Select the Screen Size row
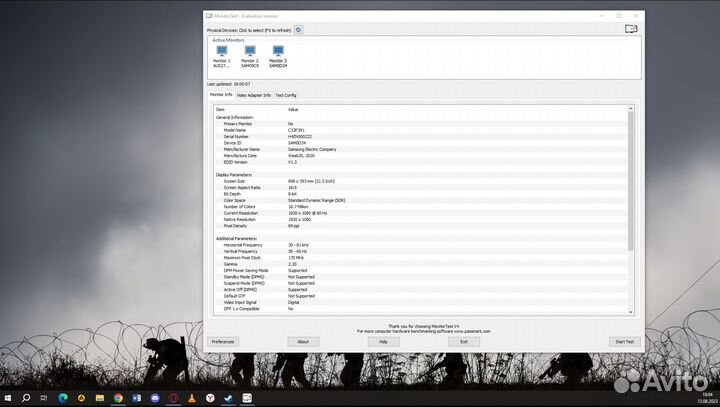This screenshot has width=720, height=407. [x=421, y=181]
